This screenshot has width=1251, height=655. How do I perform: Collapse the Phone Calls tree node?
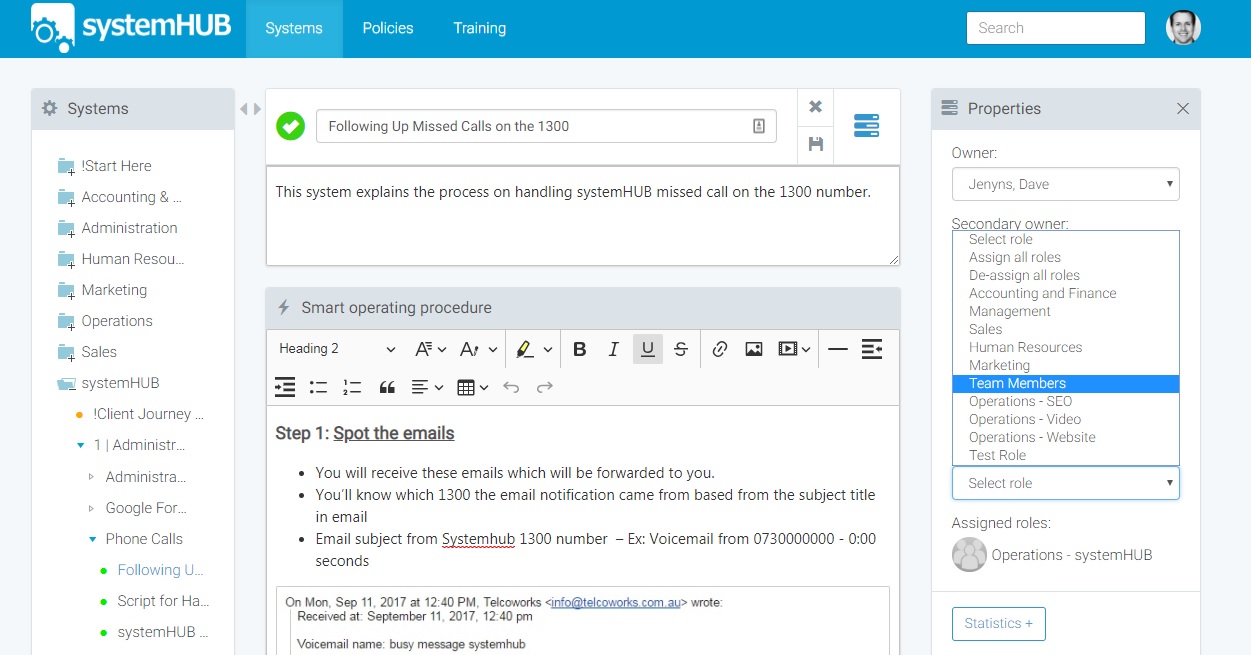coord(92,539)
